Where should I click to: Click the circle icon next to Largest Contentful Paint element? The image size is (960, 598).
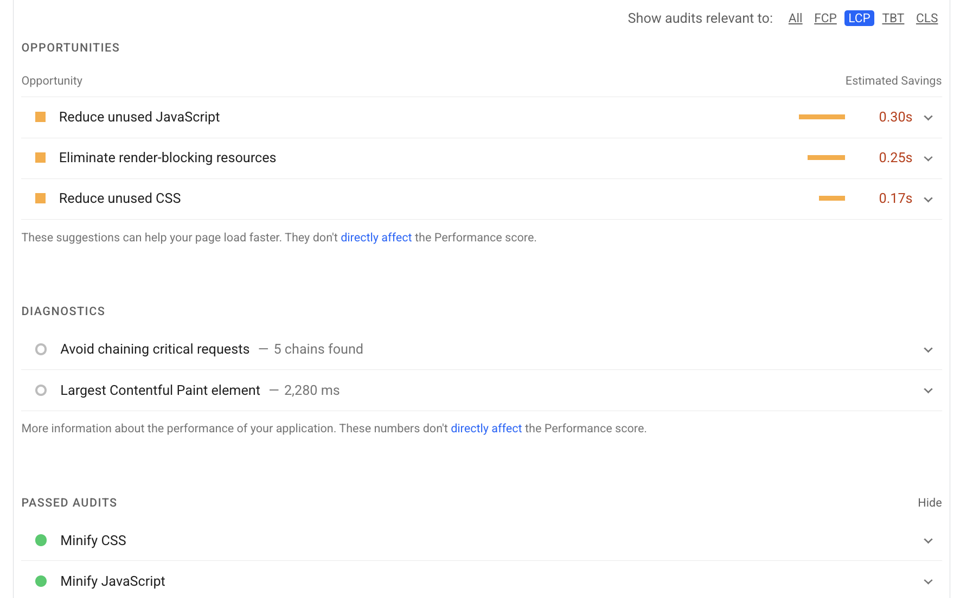40,390
